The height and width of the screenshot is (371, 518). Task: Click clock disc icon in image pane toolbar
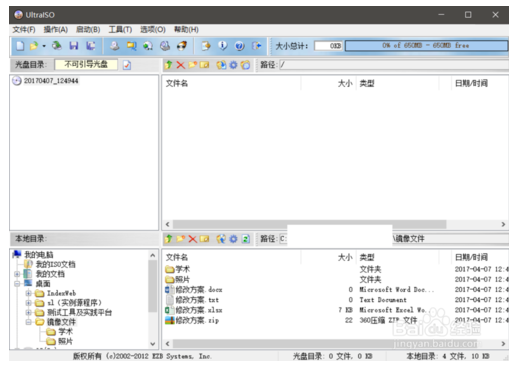pos(245,65)
